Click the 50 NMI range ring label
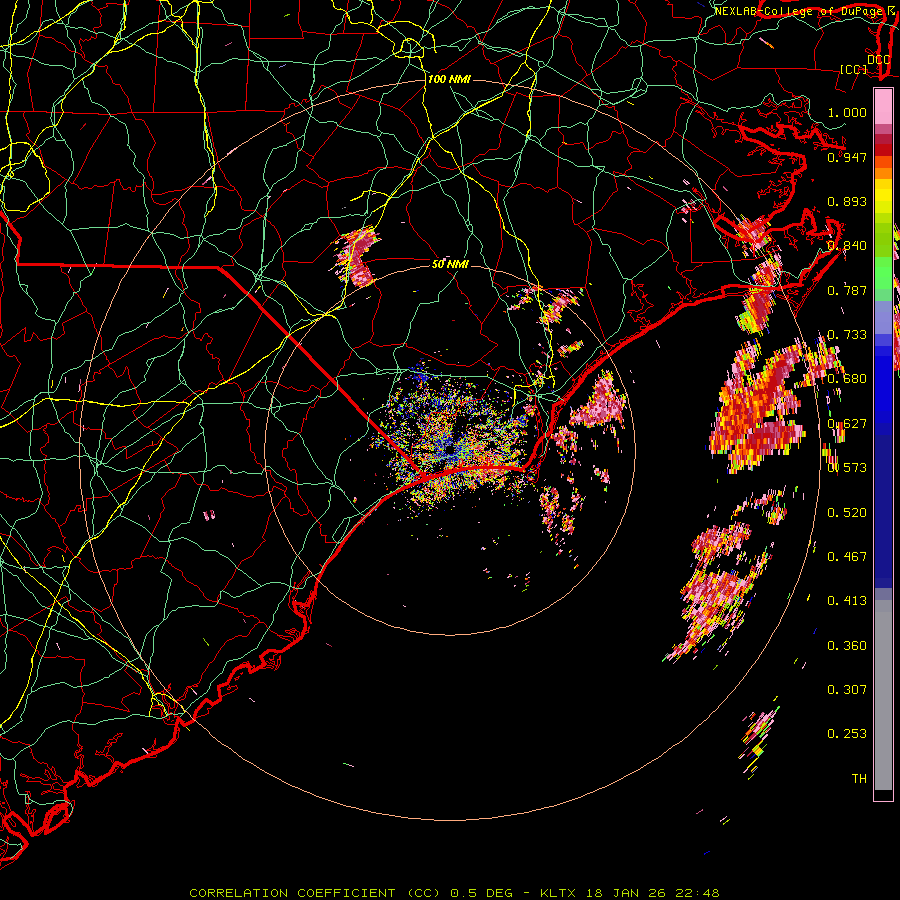The width and height of the screenshot is (900, 900). pos(451,264)
